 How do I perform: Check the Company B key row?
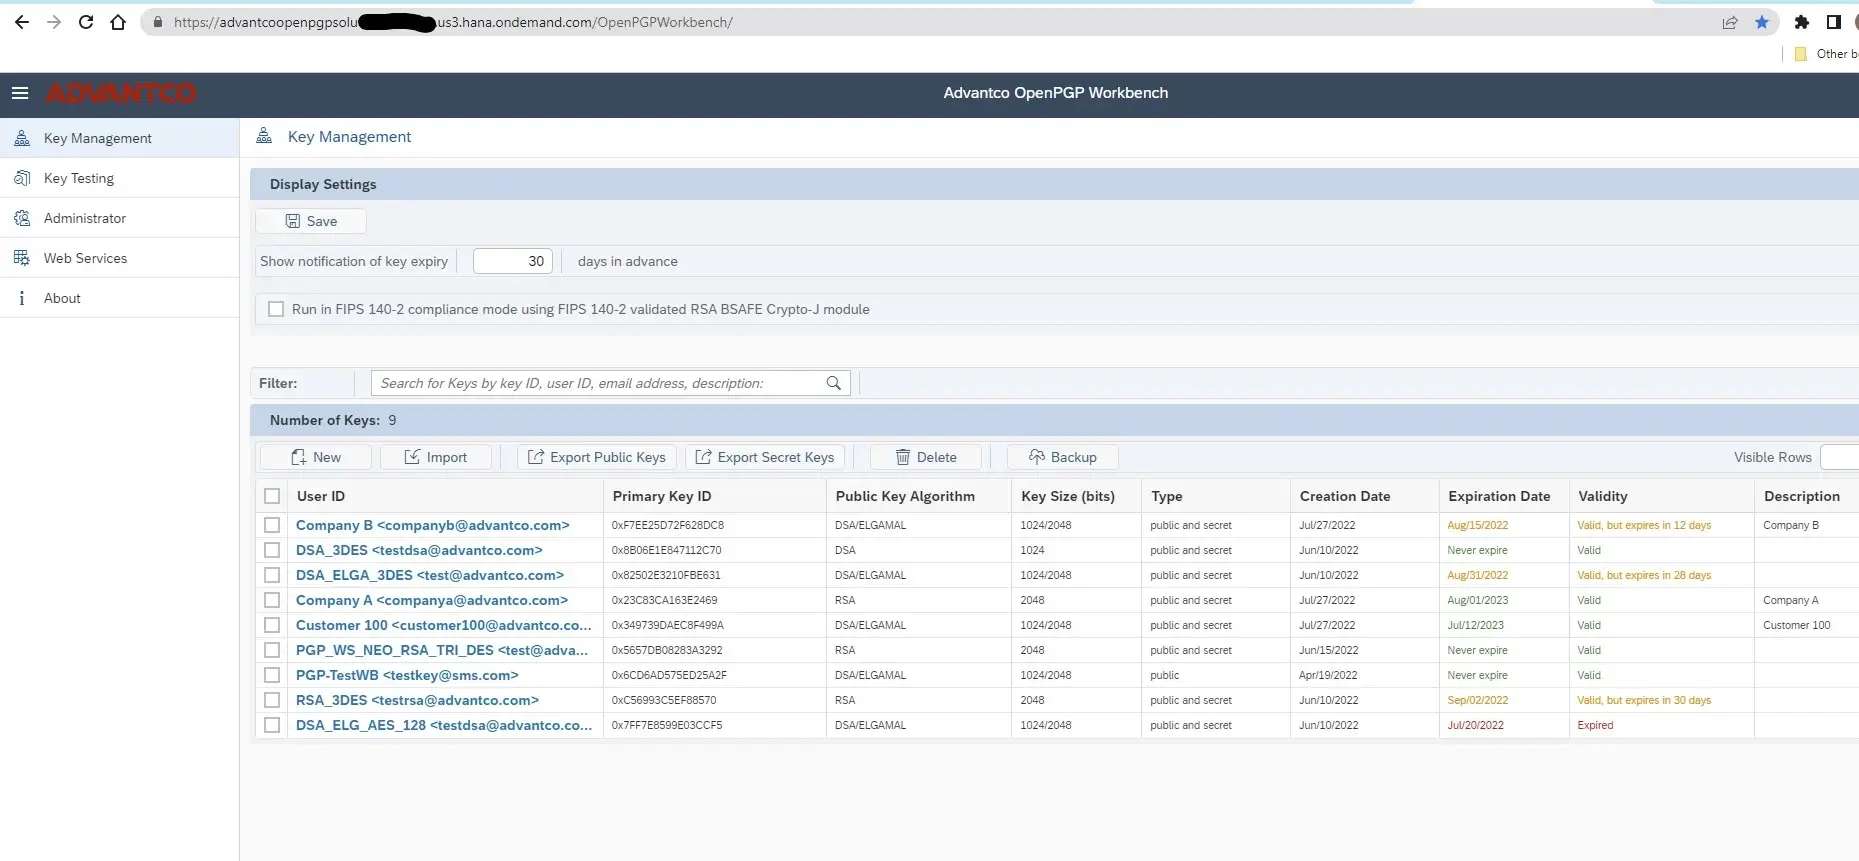pos(272,525)
